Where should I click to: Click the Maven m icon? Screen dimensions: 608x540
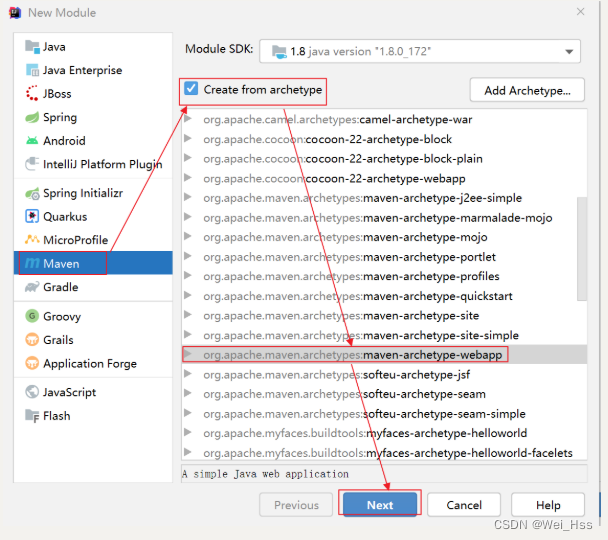pos(32,264)
